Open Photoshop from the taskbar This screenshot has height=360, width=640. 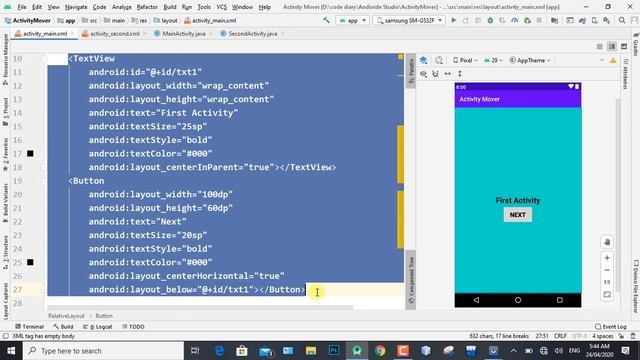tap(334, 351)
